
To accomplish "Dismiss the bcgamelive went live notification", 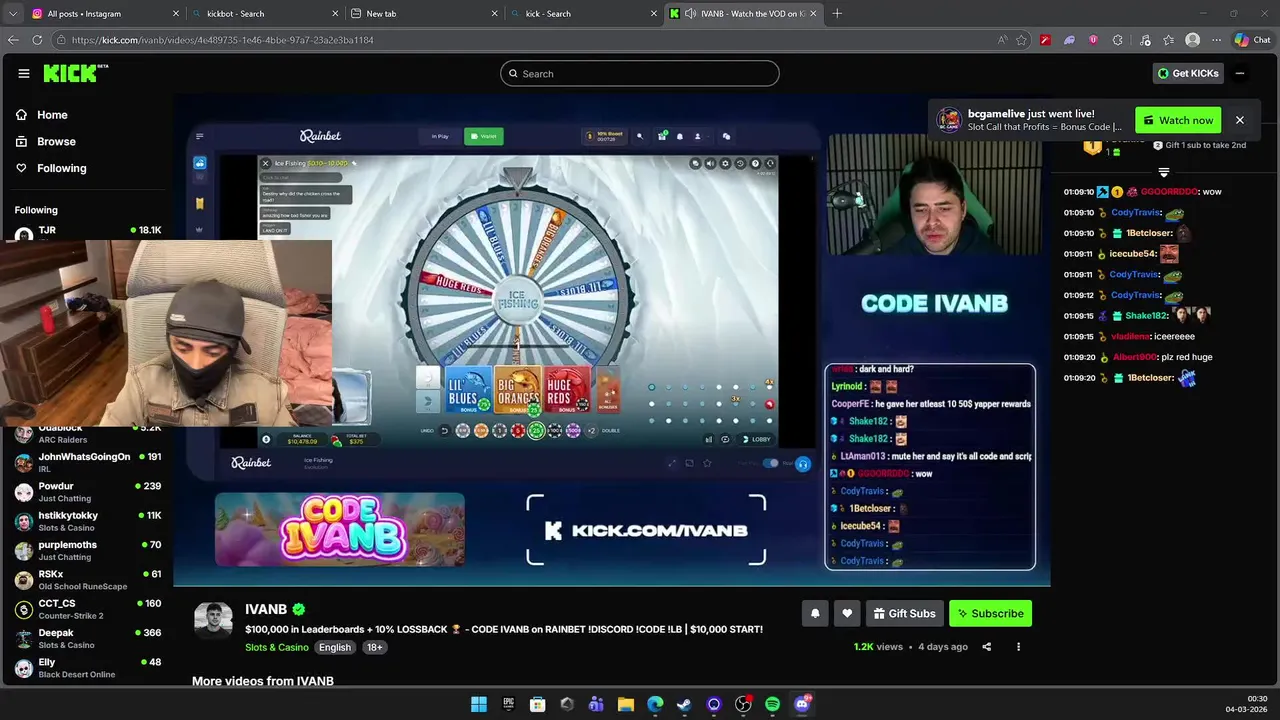I will click(x=1239, y=120).
